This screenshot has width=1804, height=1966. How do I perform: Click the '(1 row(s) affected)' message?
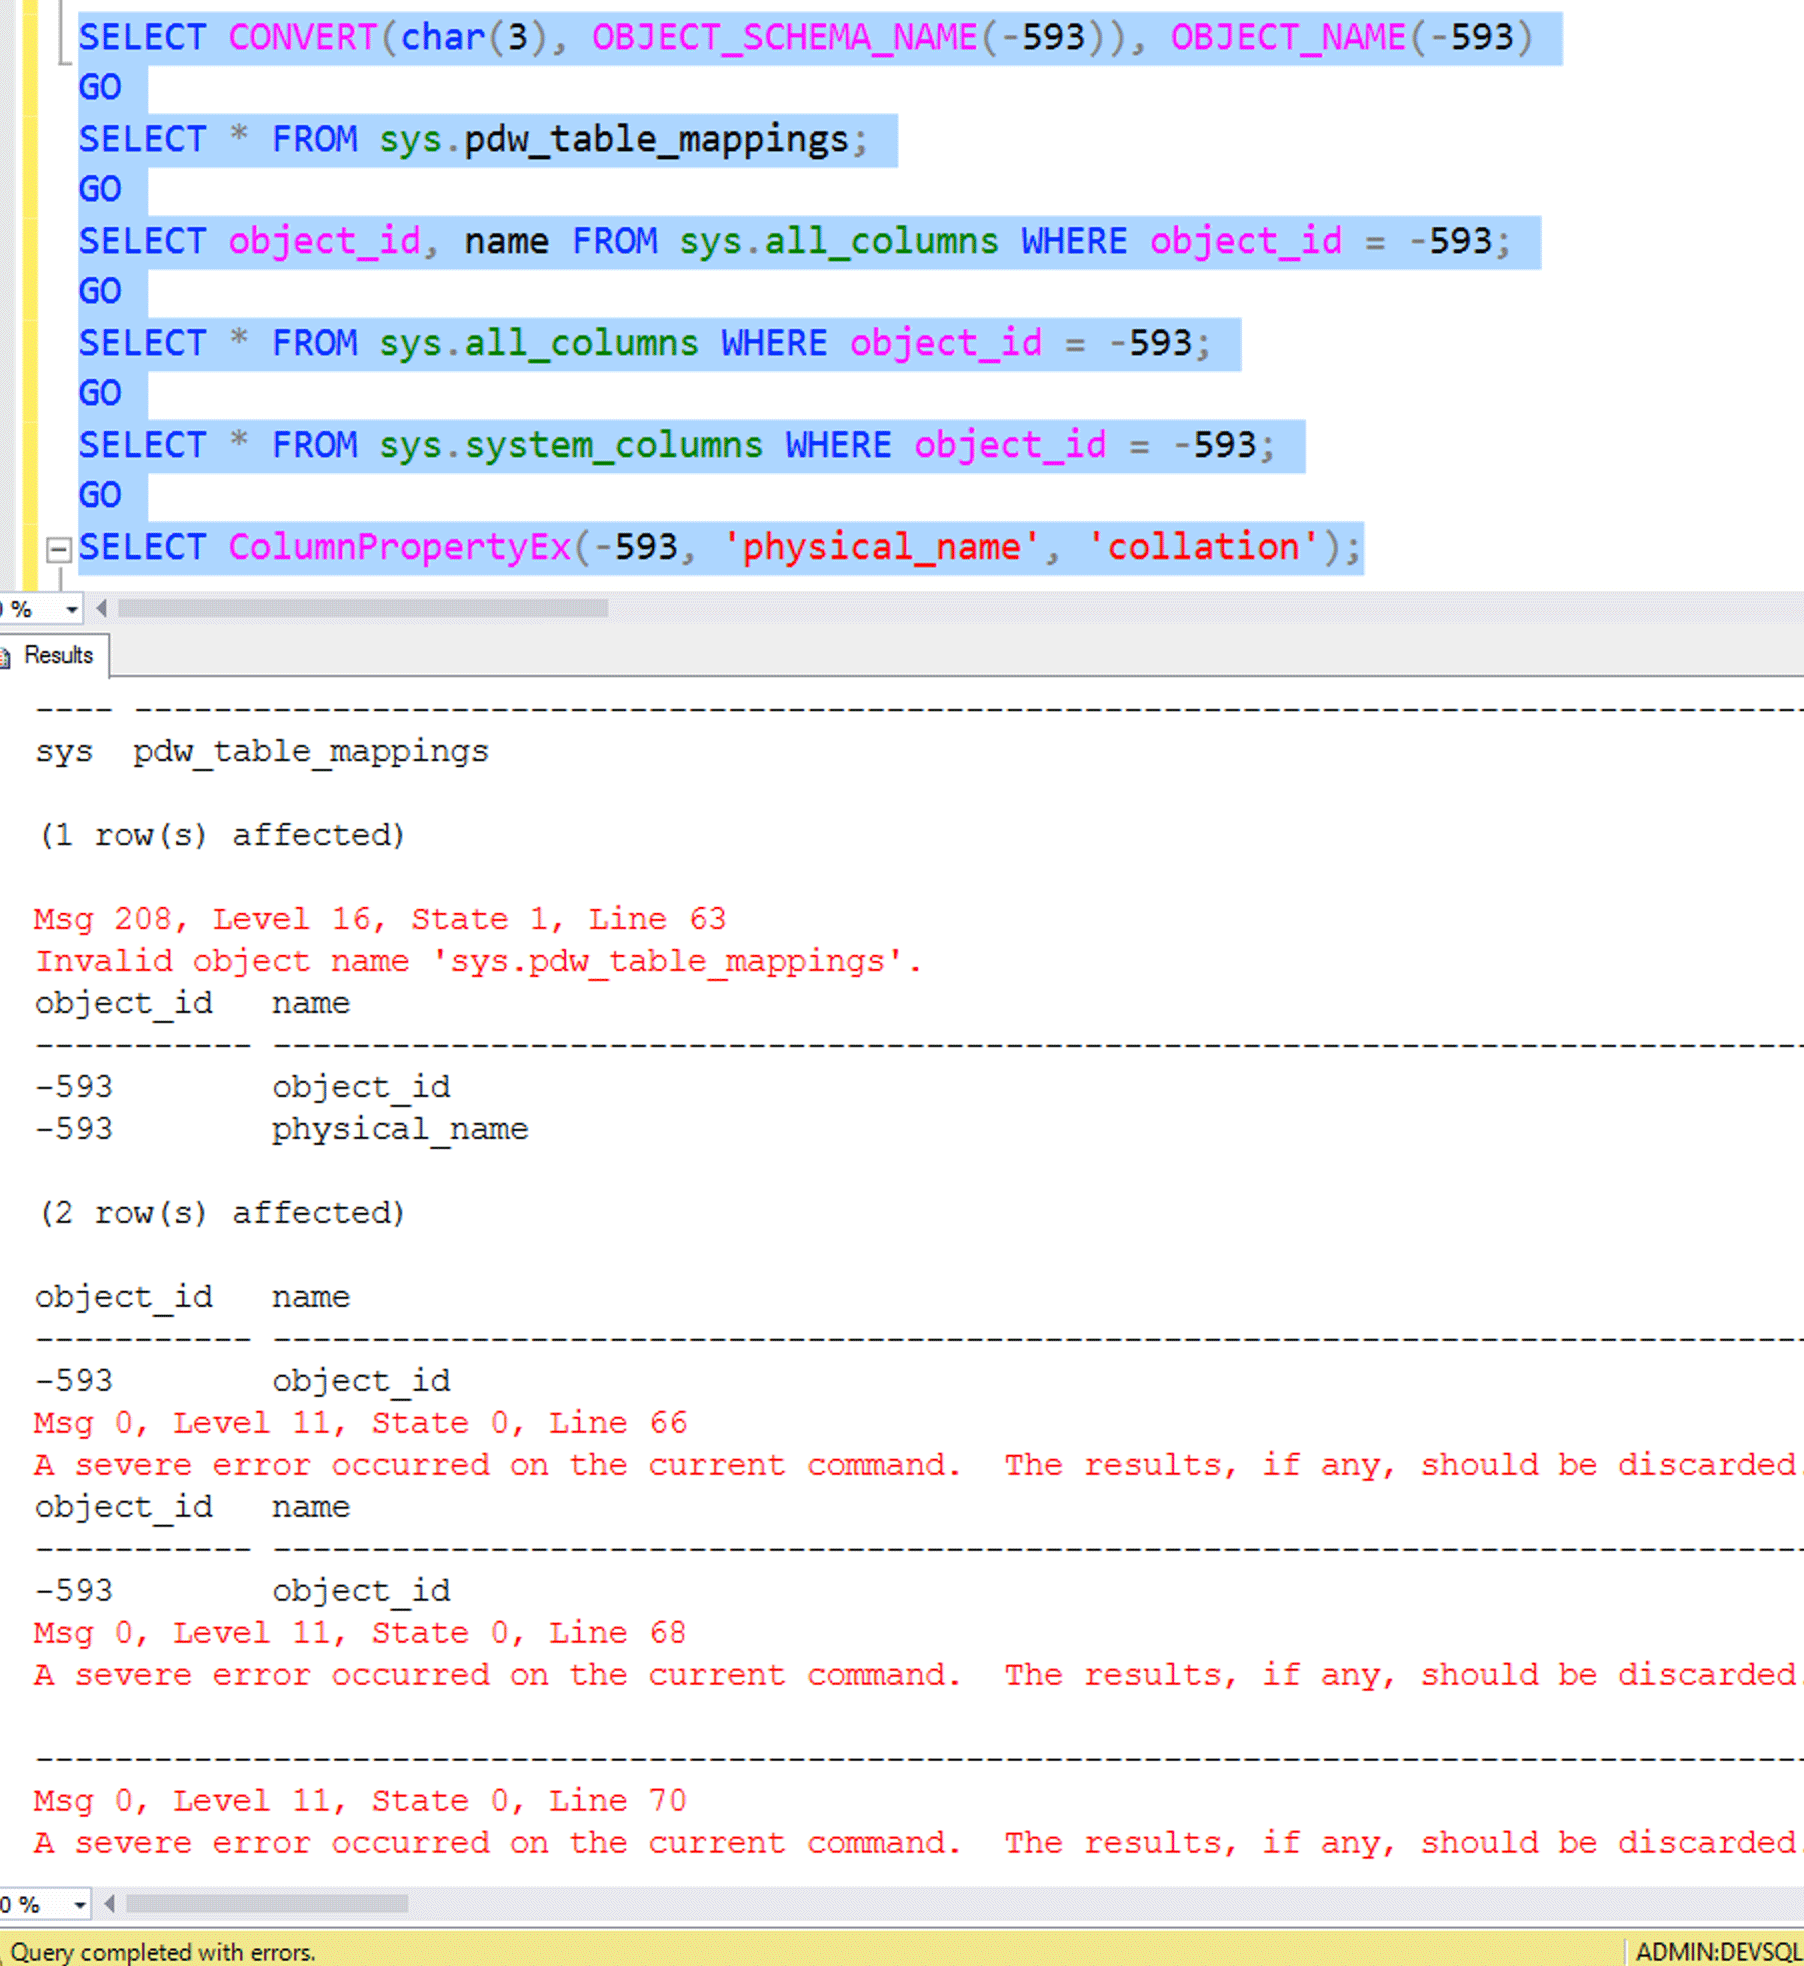[222, 835]
